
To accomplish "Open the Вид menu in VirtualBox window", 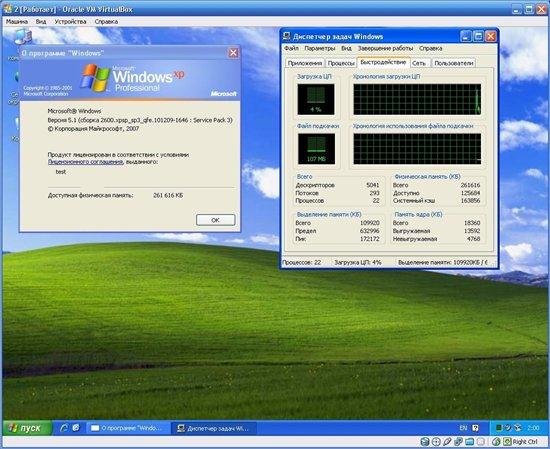I will click(x=41, y=22).
